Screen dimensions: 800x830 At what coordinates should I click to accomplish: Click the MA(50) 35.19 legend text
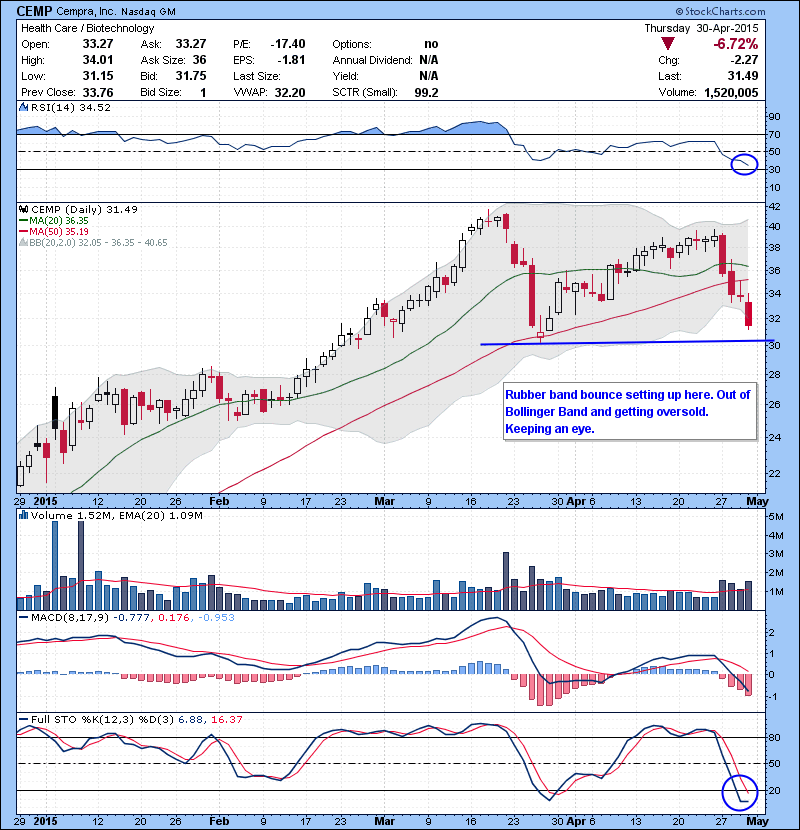(x=59, y=232)
